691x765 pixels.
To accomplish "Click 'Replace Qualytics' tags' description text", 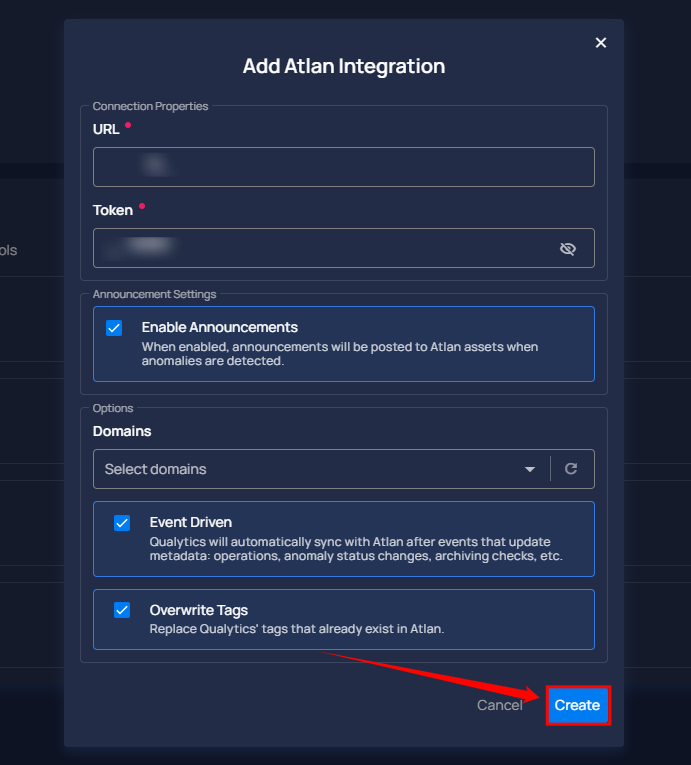I will [x=297, y=629].
